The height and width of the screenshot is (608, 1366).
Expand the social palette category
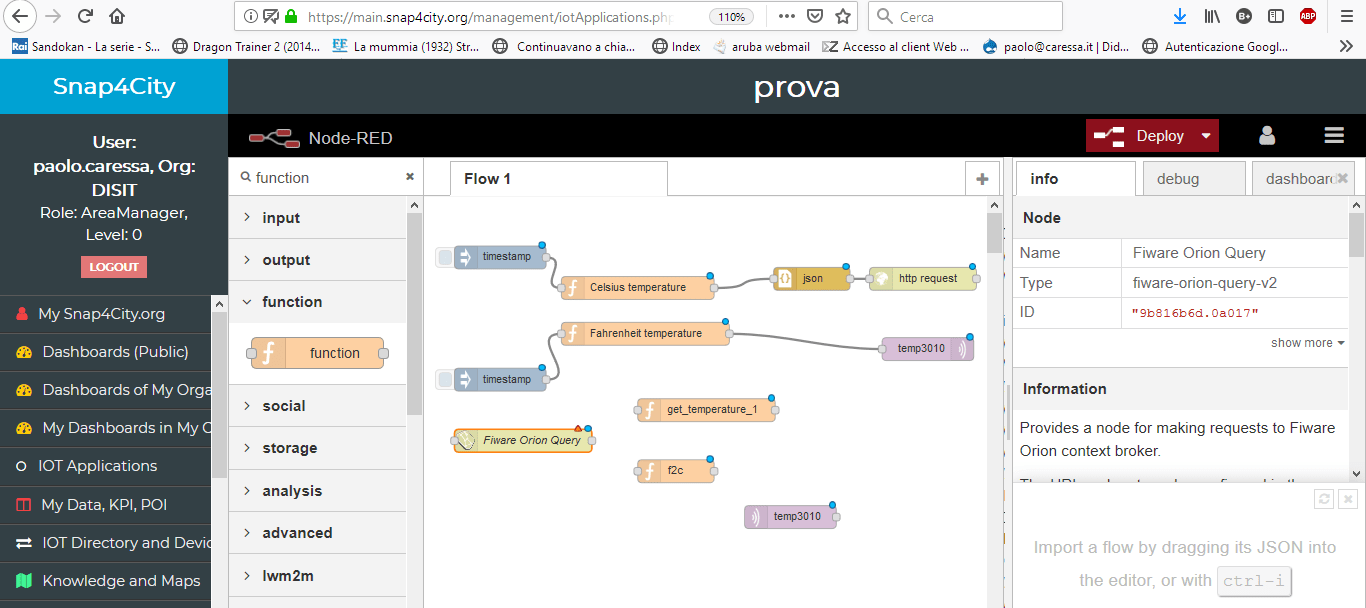(x=318, y=406)
